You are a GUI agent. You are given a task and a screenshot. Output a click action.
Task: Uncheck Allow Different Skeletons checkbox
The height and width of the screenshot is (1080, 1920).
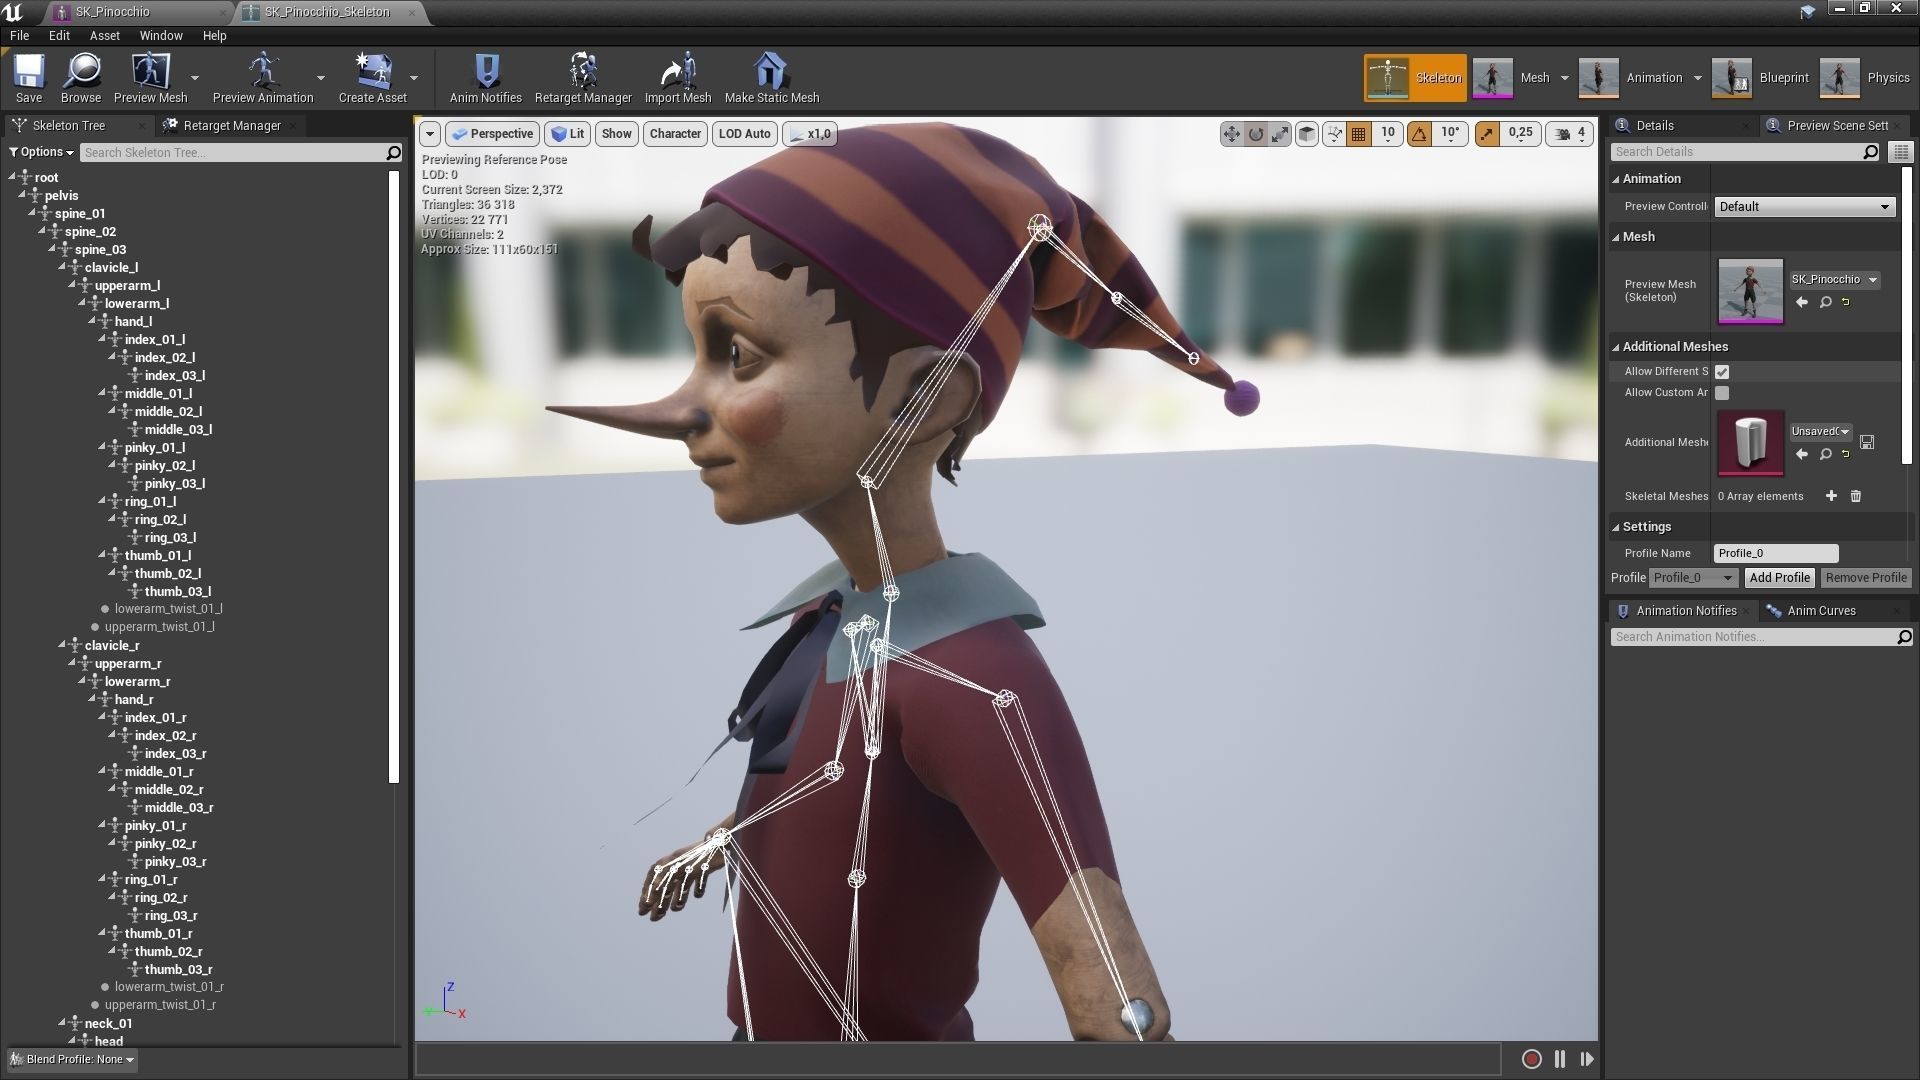(1722, 372)
